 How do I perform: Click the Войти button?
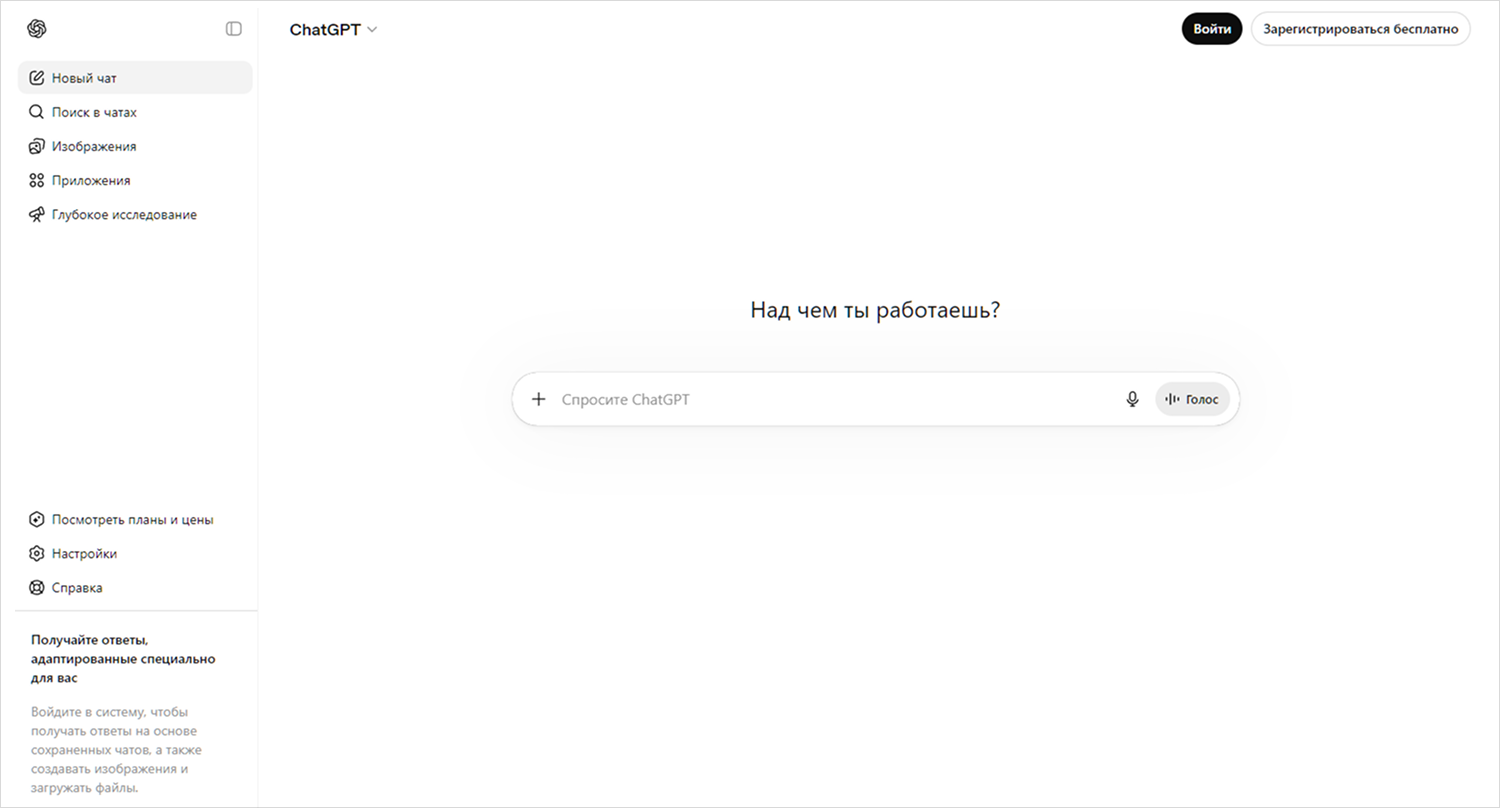[1212, 29]
